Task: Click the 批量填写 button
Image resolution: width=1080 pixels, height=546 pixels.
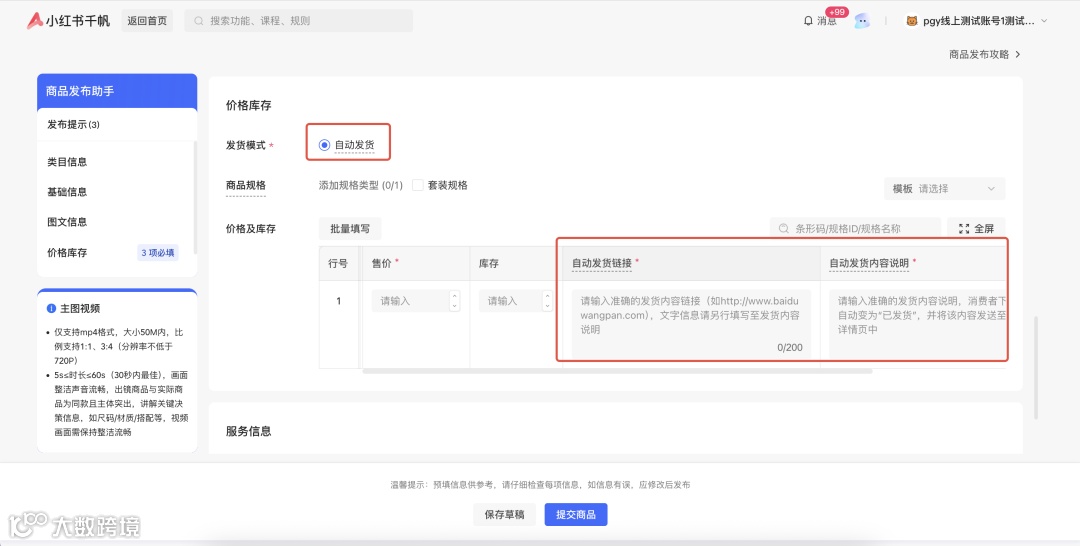Action: [x=350, y=229]
